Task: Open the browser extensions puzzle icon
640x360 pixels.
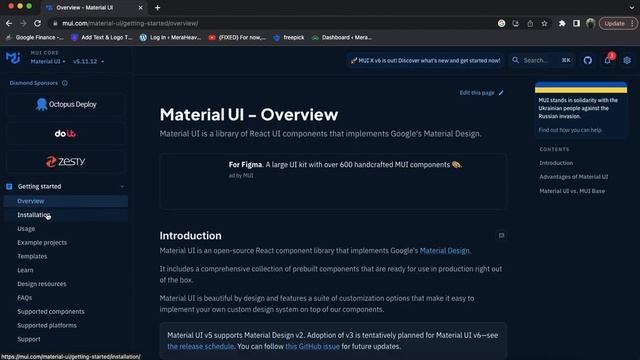Action: click(x=562, y=23)
